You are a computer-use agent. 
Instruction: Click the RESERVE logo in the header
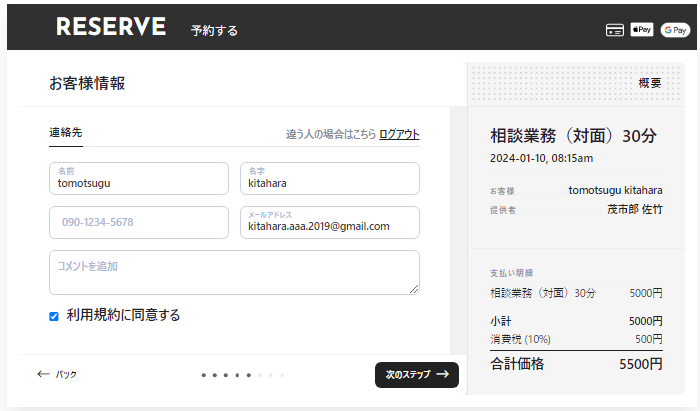pos(111,28)
